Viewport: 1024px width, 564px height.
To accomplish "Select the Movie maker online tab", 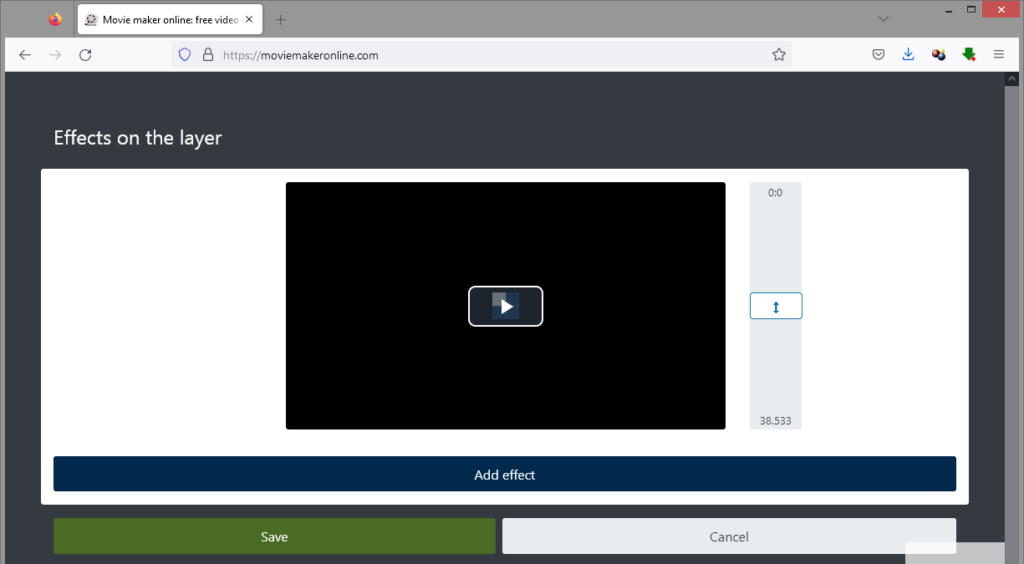I will click(x=160, y=20).
